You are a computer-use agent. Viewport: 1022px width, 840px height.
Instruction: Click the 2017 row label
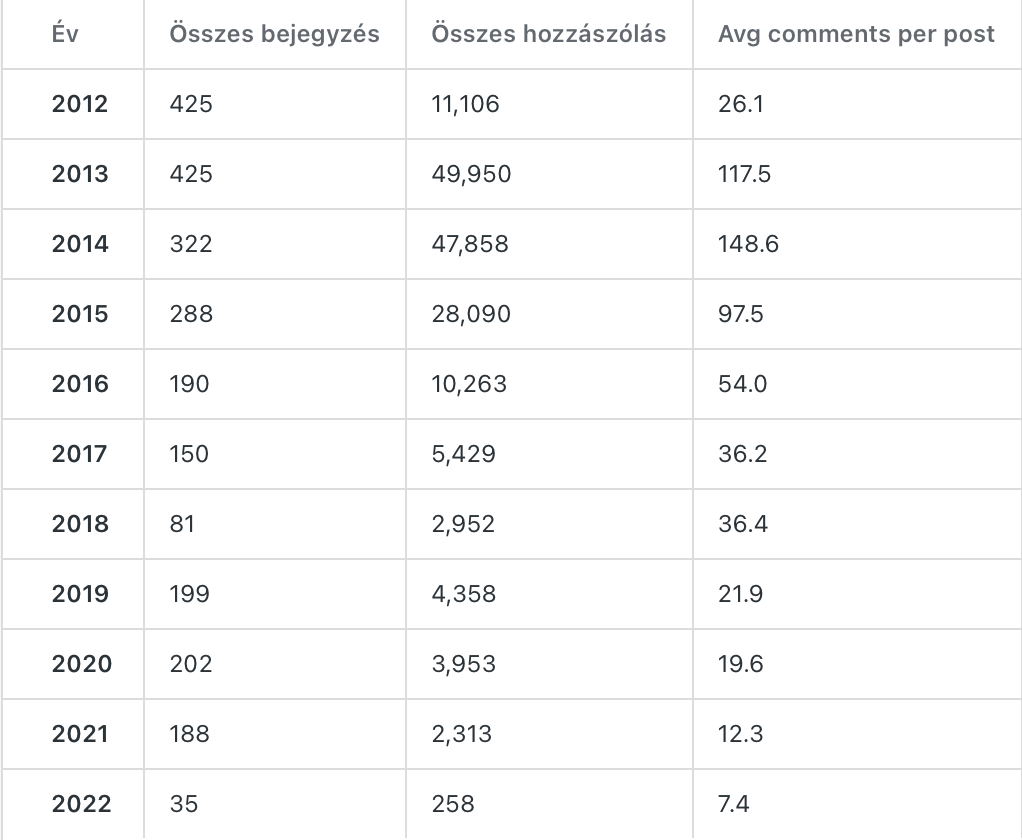[x=80, y=454]
